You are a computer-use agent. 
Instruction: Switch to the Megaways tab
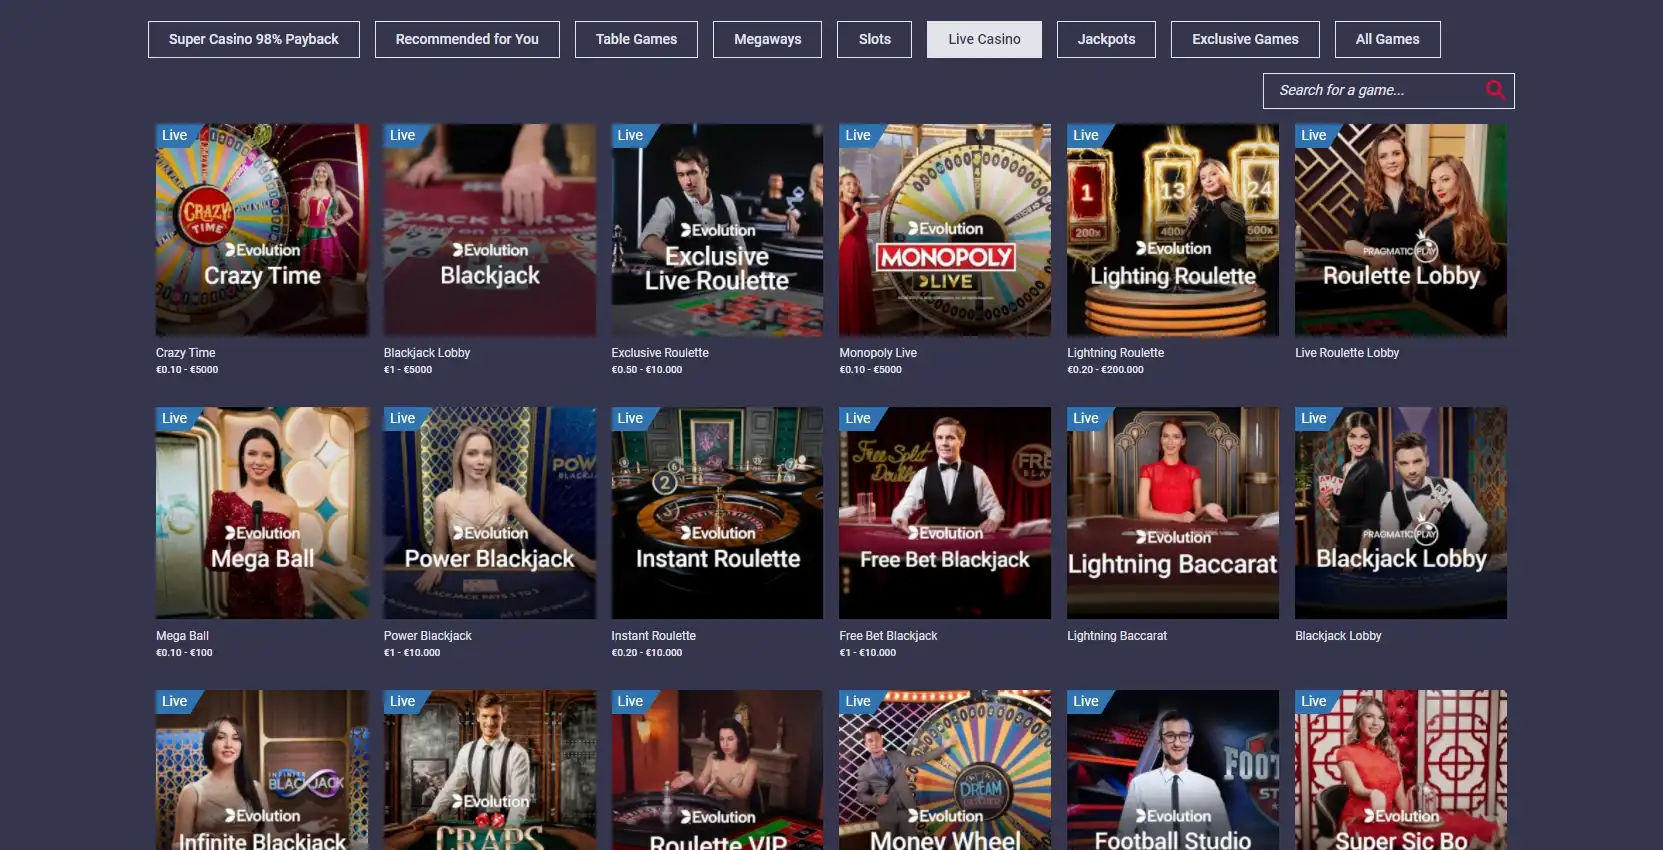coord(768,39)
